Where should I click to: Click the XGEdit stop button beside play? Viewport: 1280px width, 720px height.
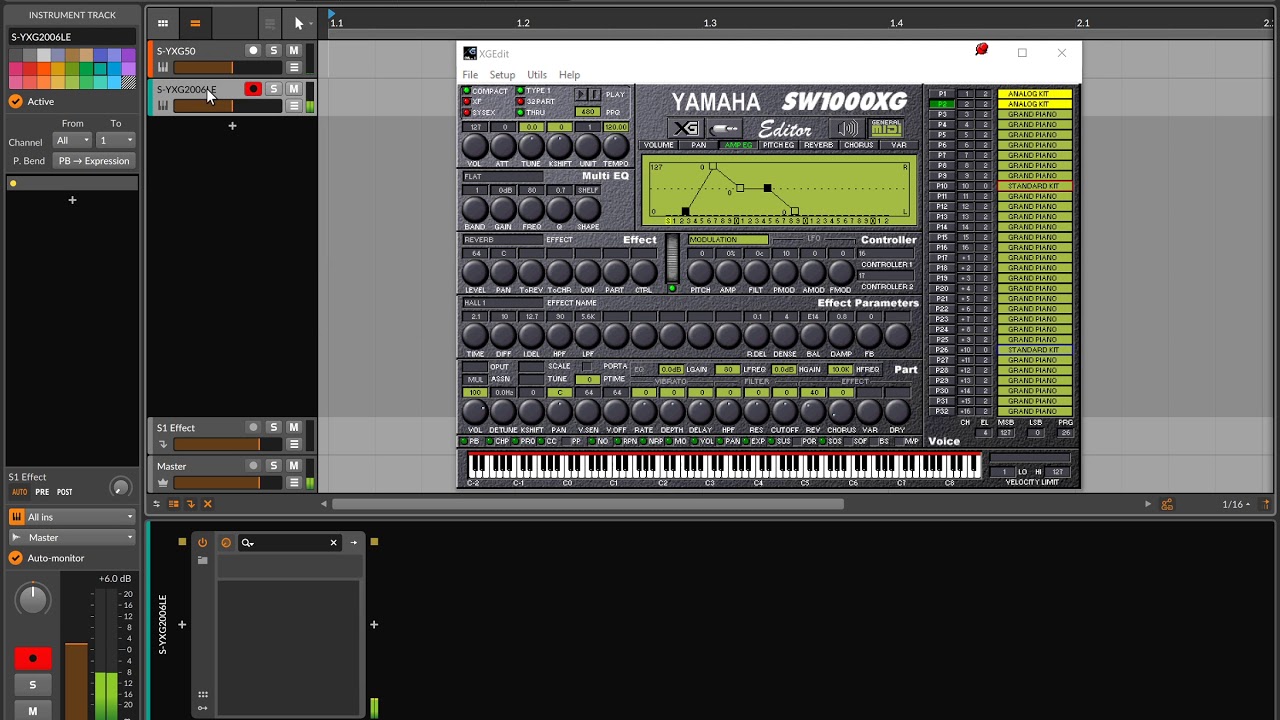click(594, 95)
